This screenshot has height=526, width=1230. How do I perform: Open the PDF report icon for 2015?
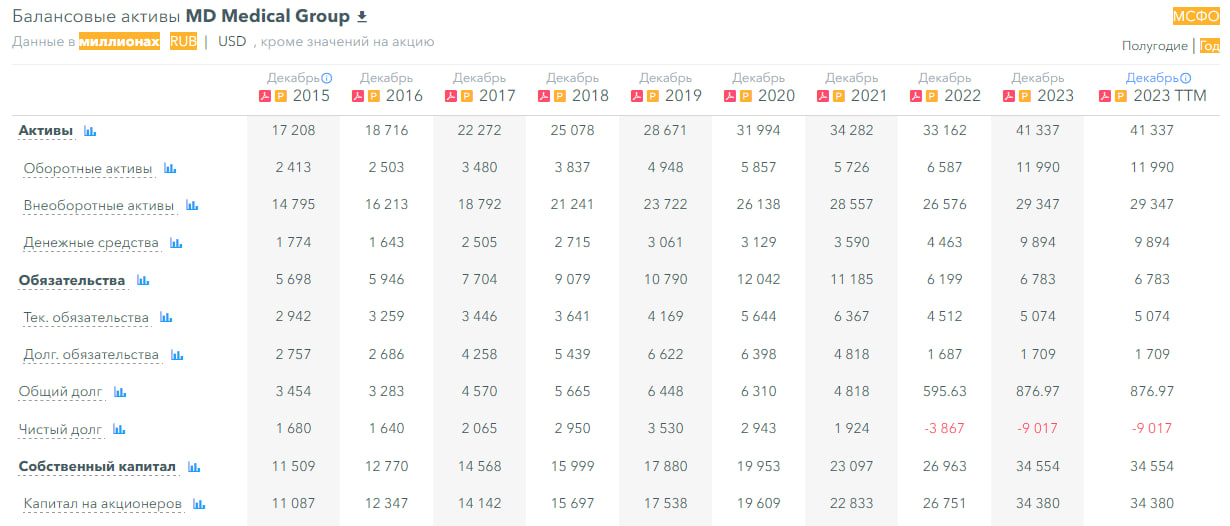click(265, 96)
